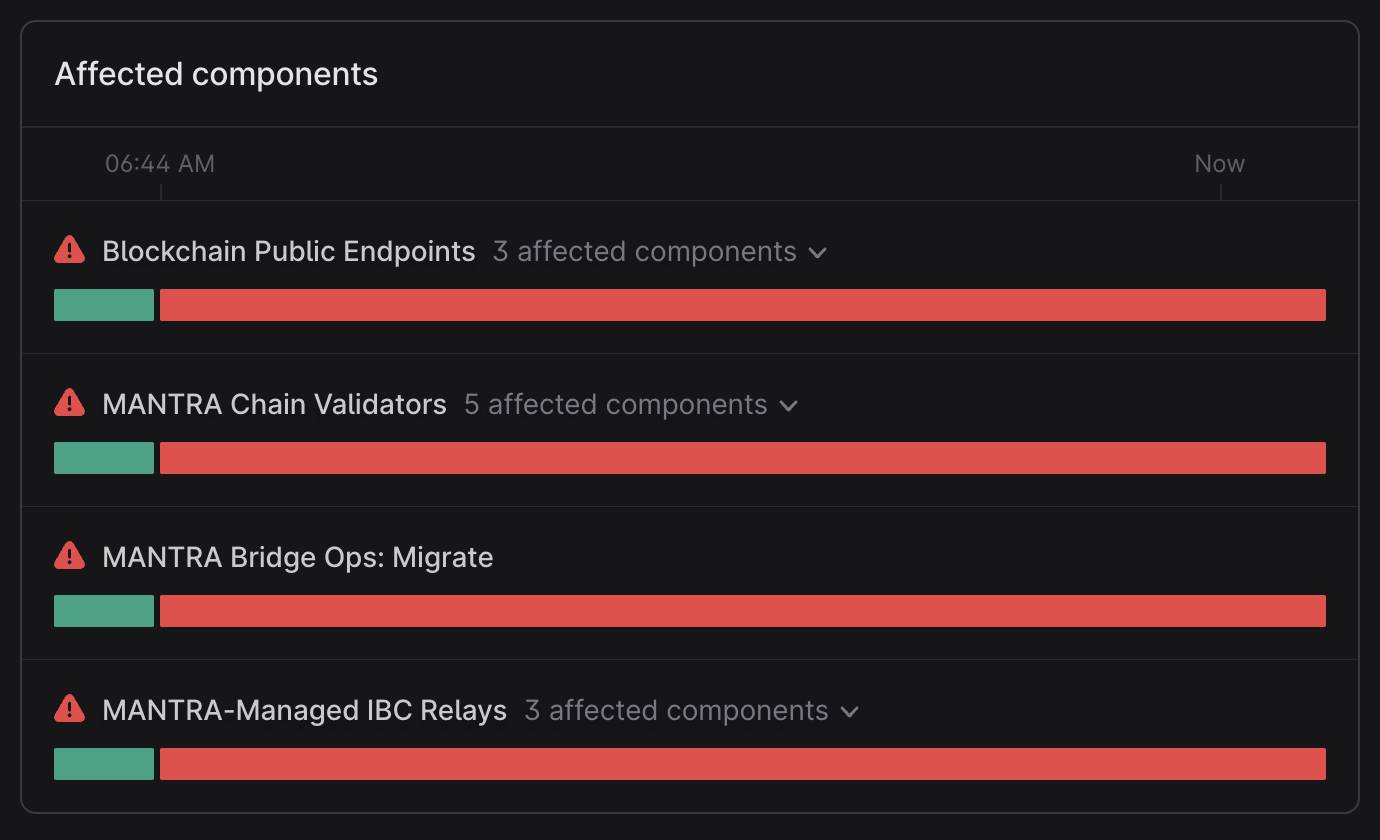Click warning icon beside MANTRA Bridge Ops: Migrate
Screen dimensions: 1380x840
click(69, 556)
